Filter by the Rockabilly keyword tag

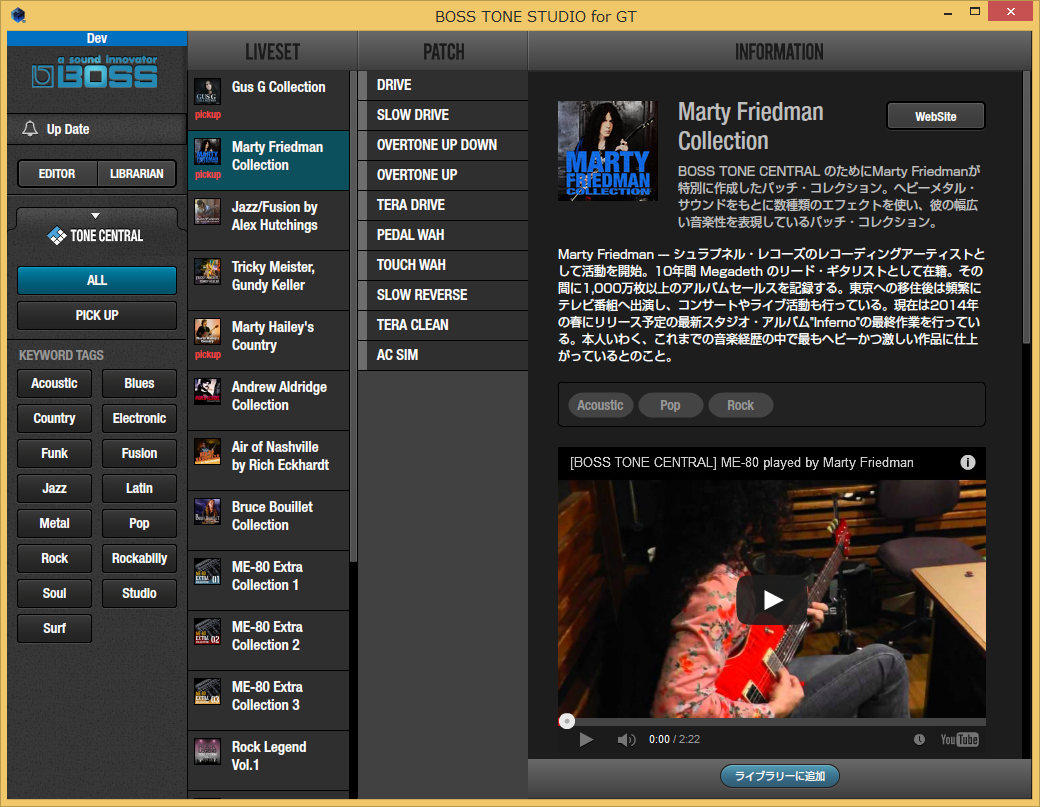[139, 558]
